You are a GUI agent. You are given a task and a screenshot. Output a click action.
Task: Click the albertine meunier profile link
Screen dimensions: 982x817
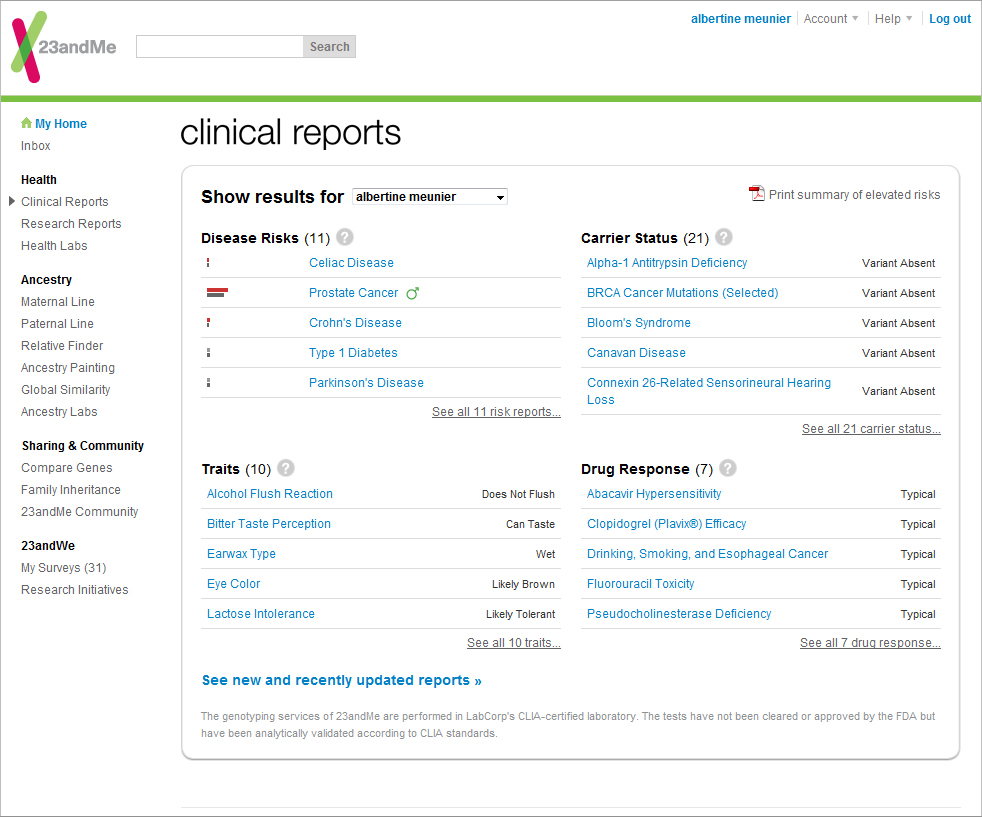click(x=741, y=19)
